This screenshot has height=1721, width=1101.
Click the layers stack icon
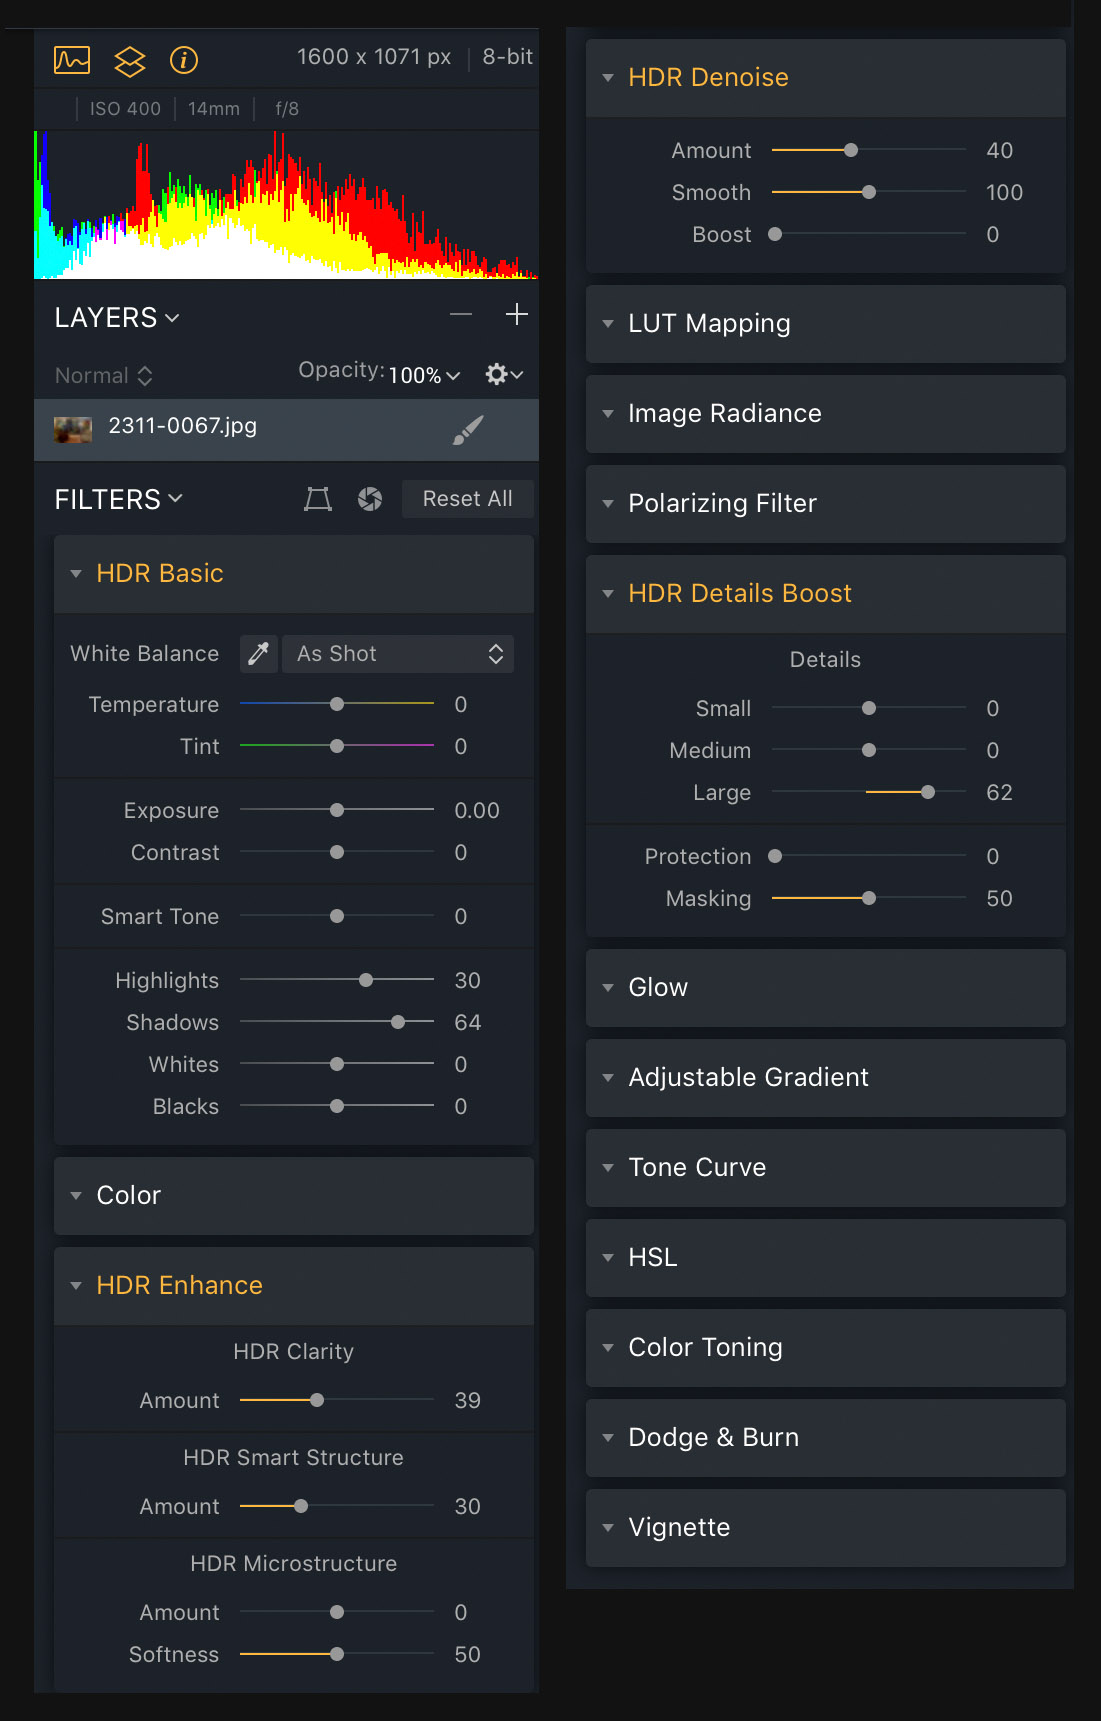click(x=129, y=61)
